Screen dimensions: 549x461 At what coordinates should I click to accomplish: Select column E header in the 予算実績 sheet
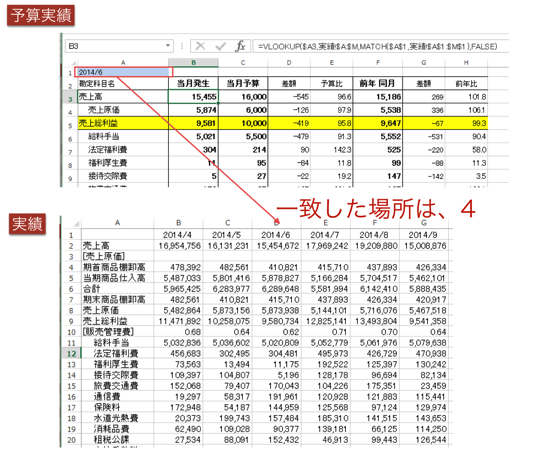pos(331,63)
